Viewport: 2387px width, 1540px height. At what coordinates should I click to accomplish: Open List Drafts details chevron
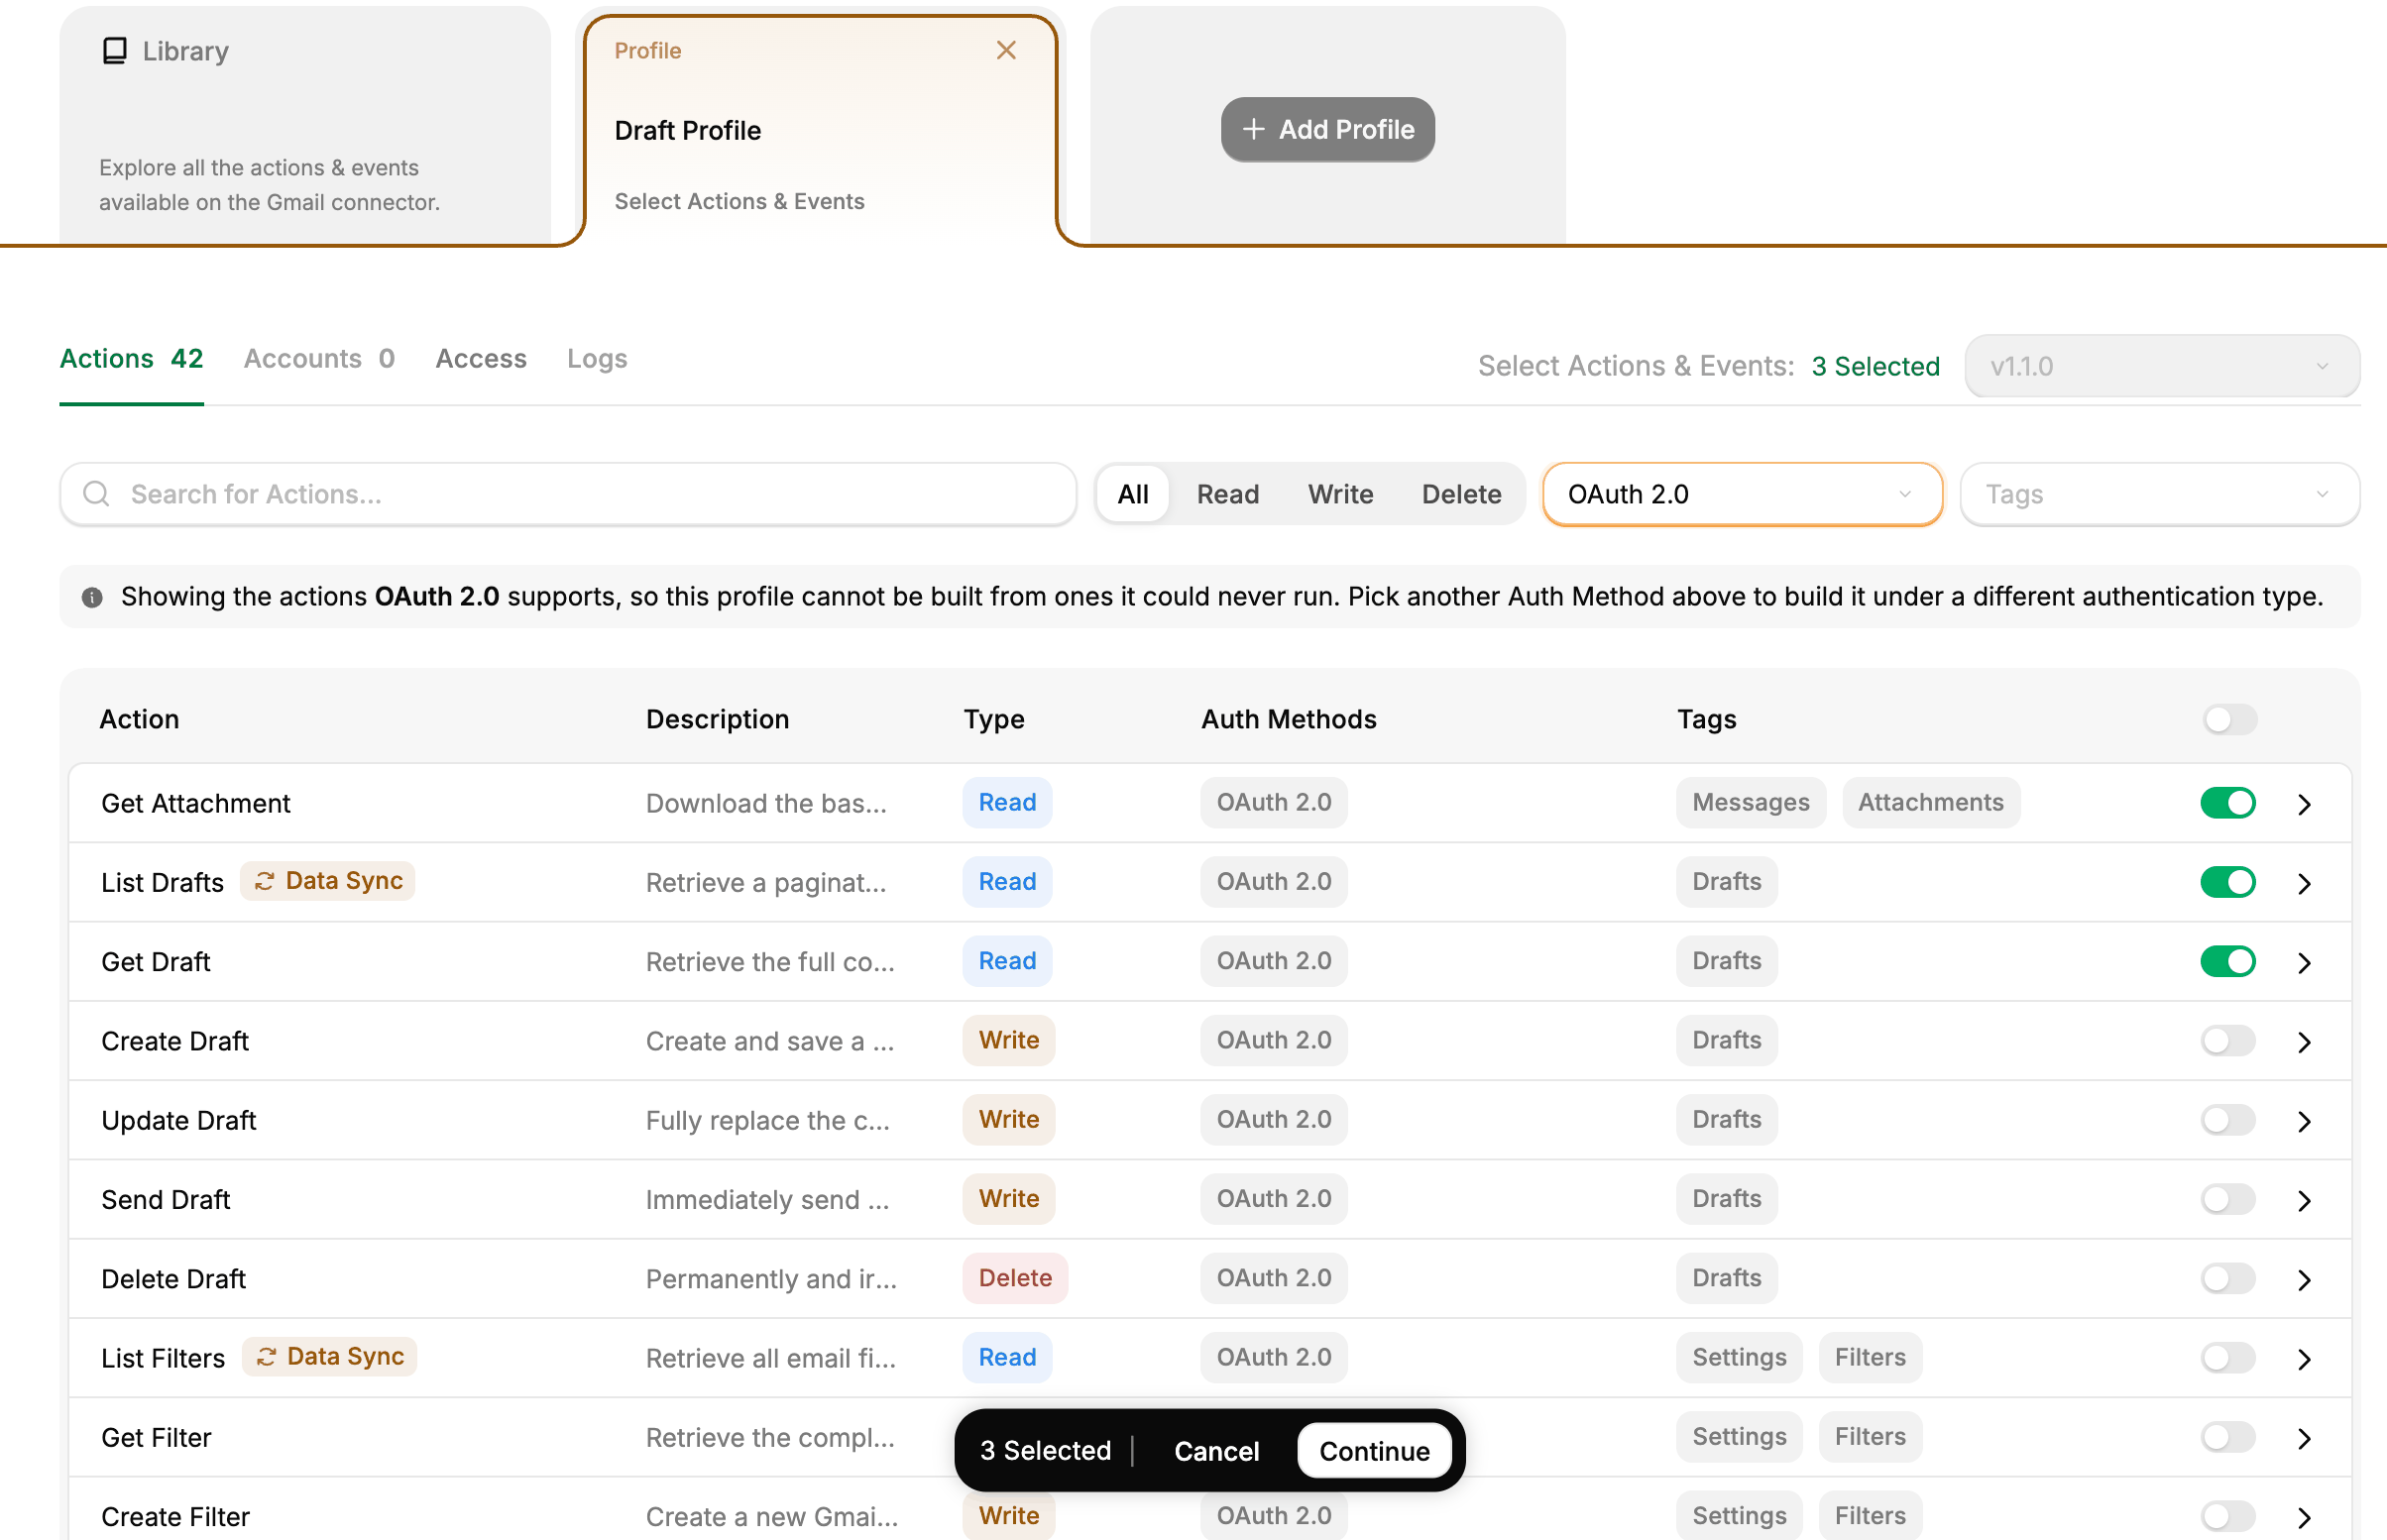(2304, 882)
